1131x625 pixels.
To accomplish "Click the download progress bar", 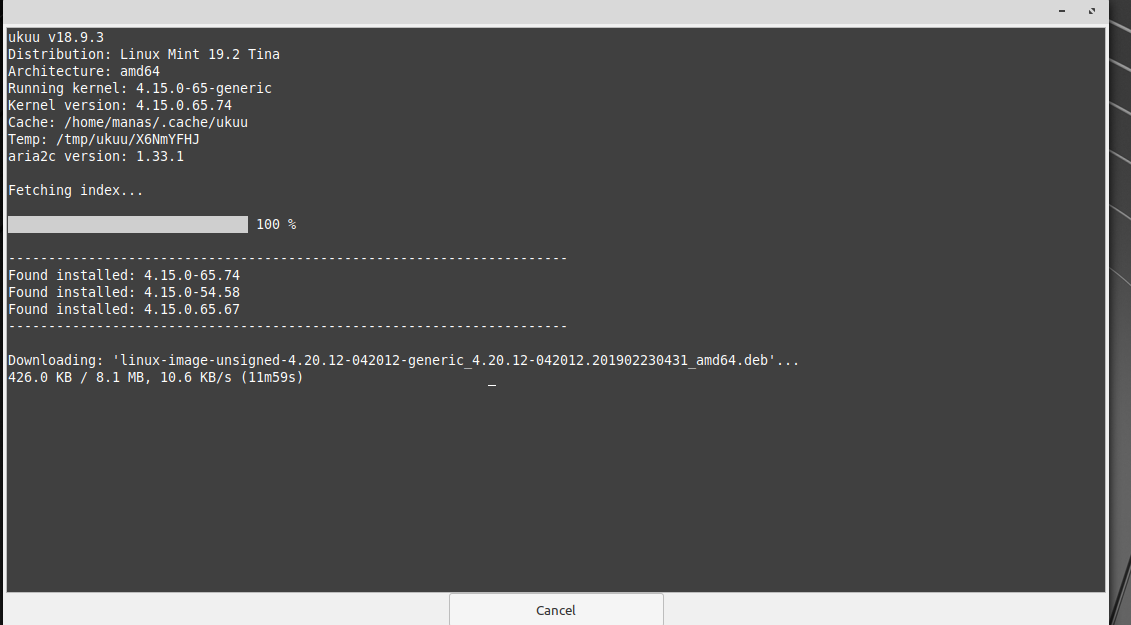I will (127, 224).
